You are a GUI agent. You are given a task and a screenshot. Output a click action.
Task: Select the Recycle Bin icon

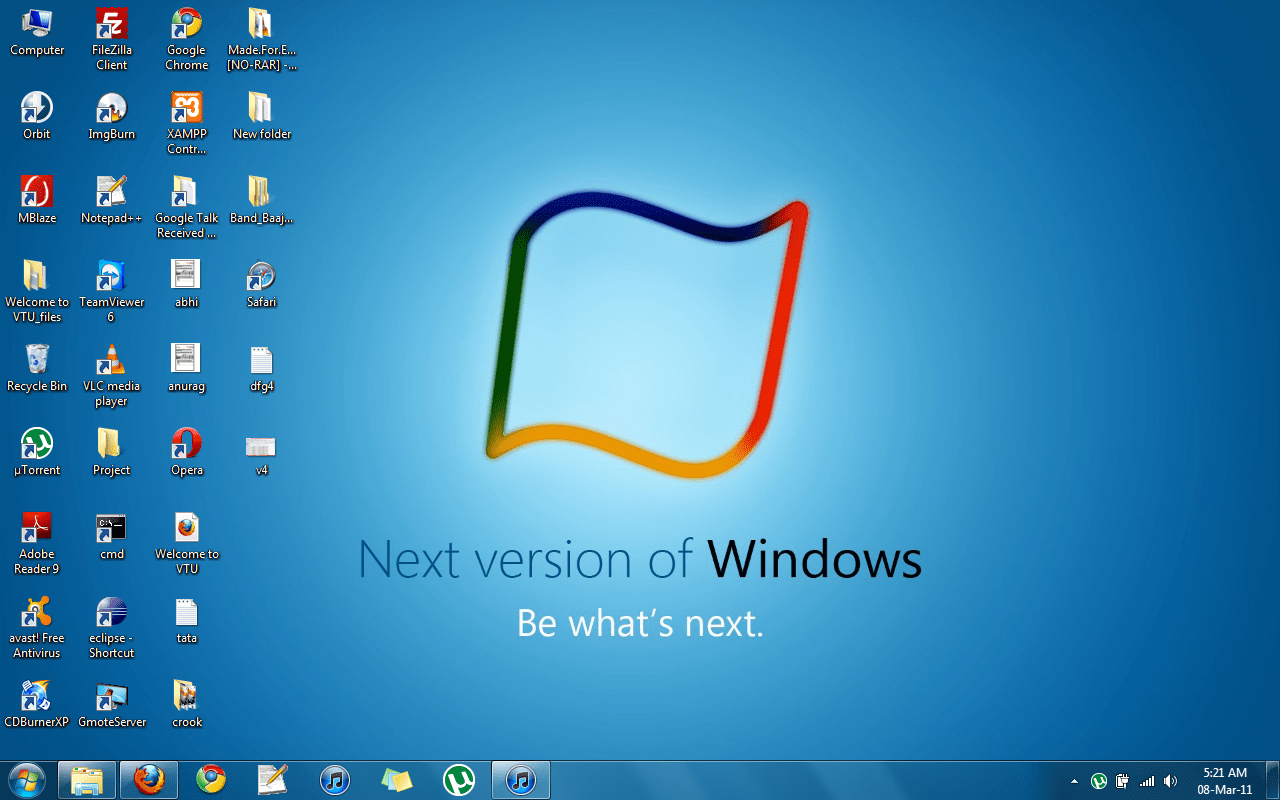pyautogui.click(x=37, y=368)
